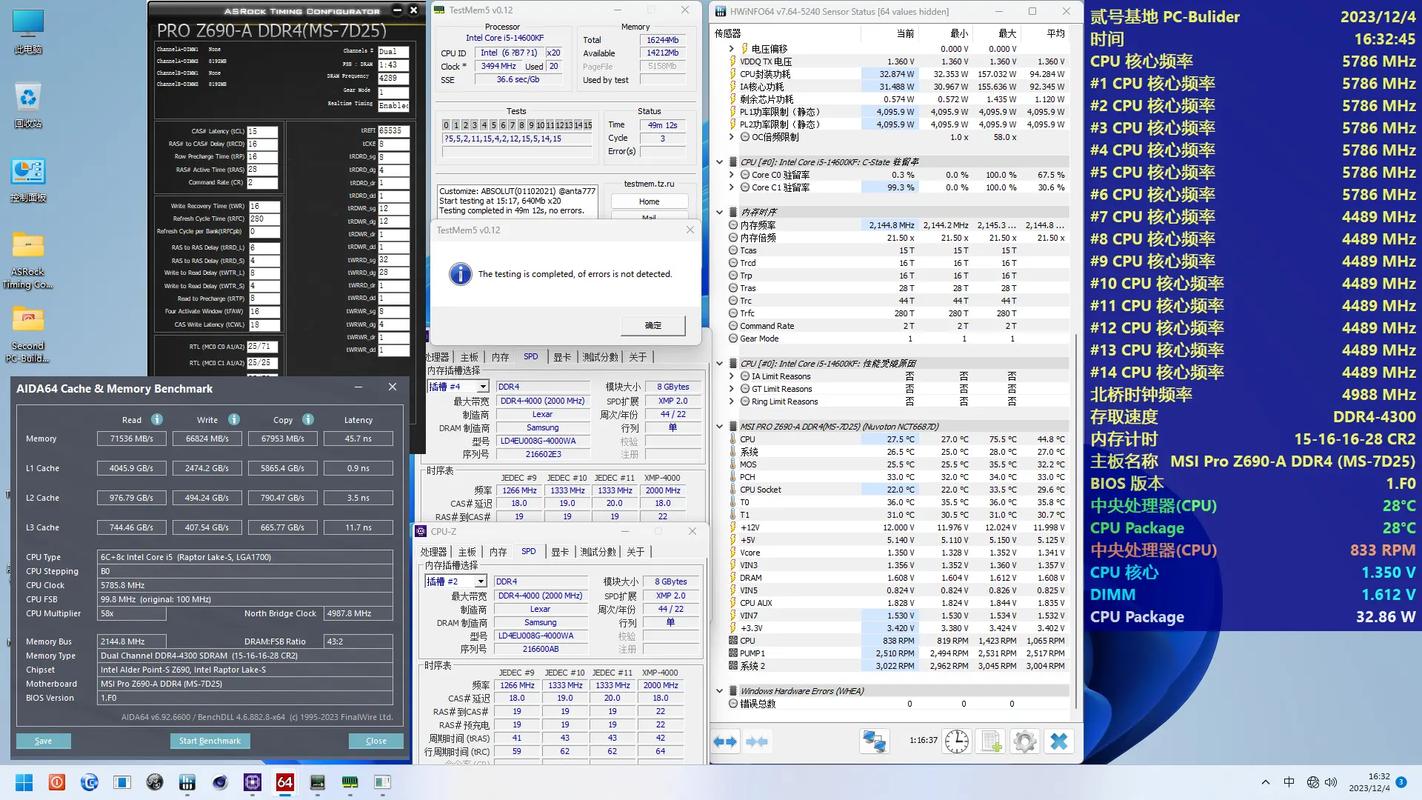The image size is (1422, 800).
Task: Click the blue info icon in TestMem5 dialog
Action: click(x=460, y=274)
